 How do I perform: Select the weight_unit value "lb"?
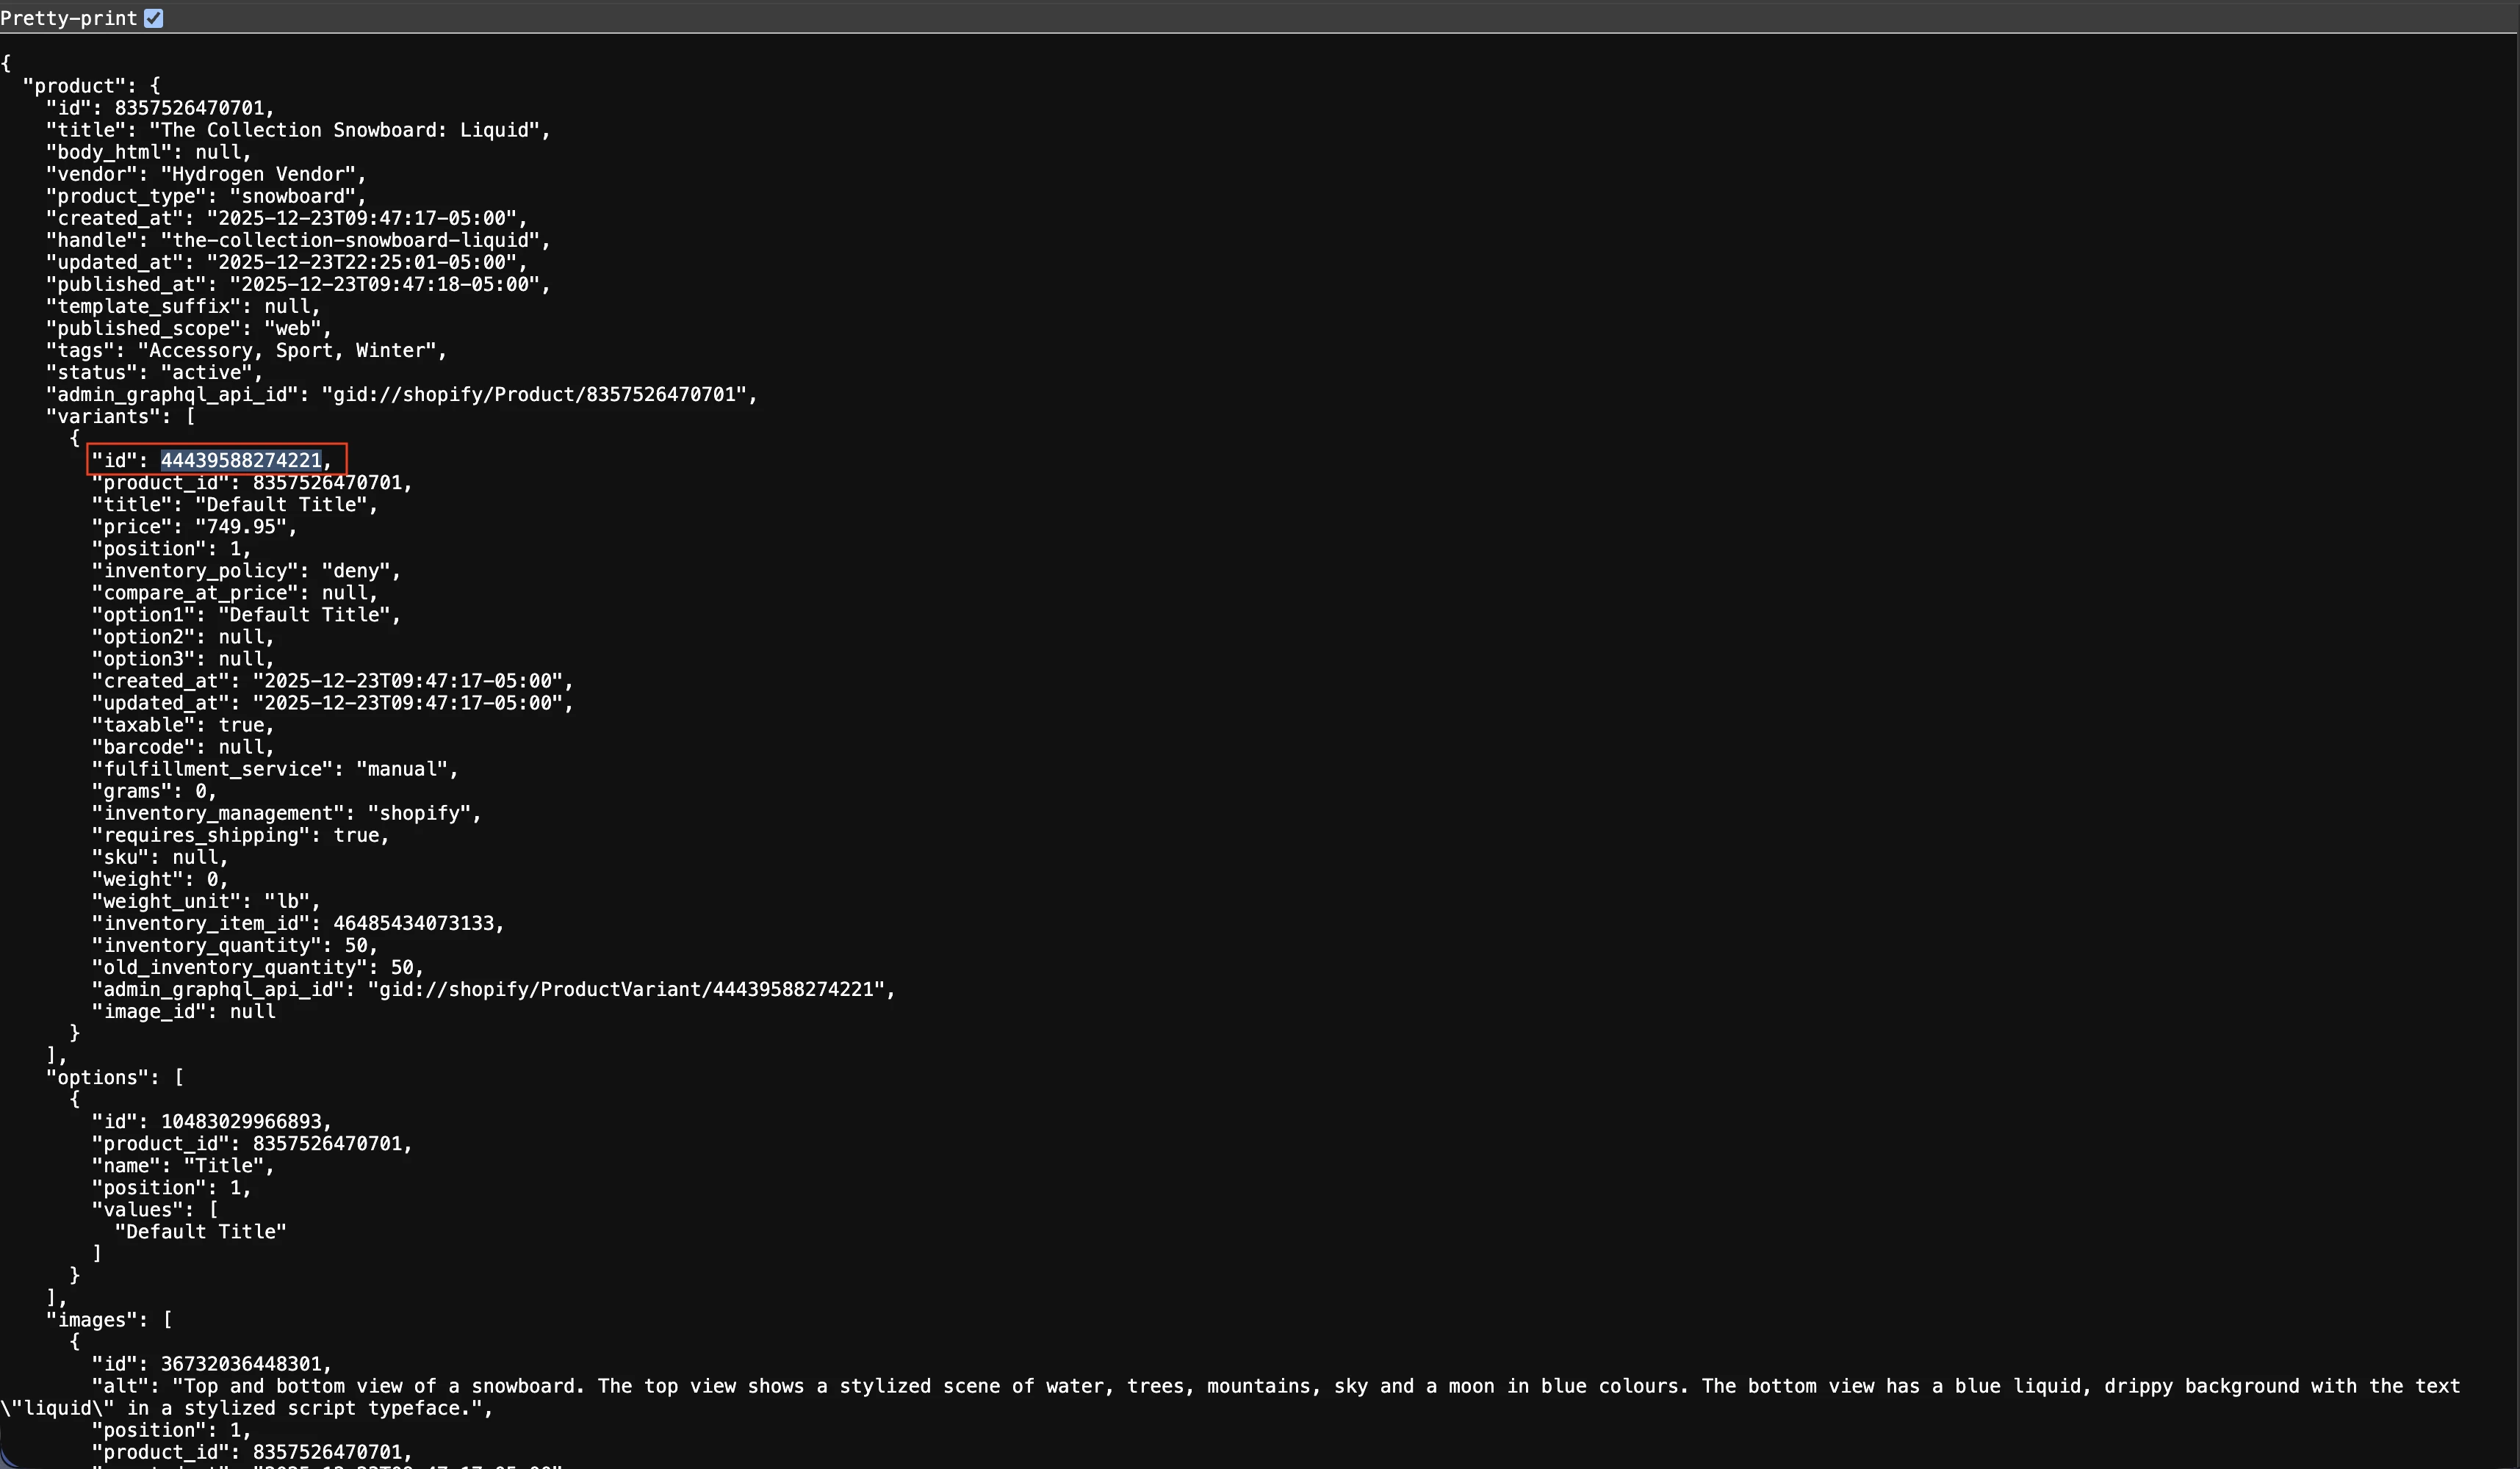(292, 901)
